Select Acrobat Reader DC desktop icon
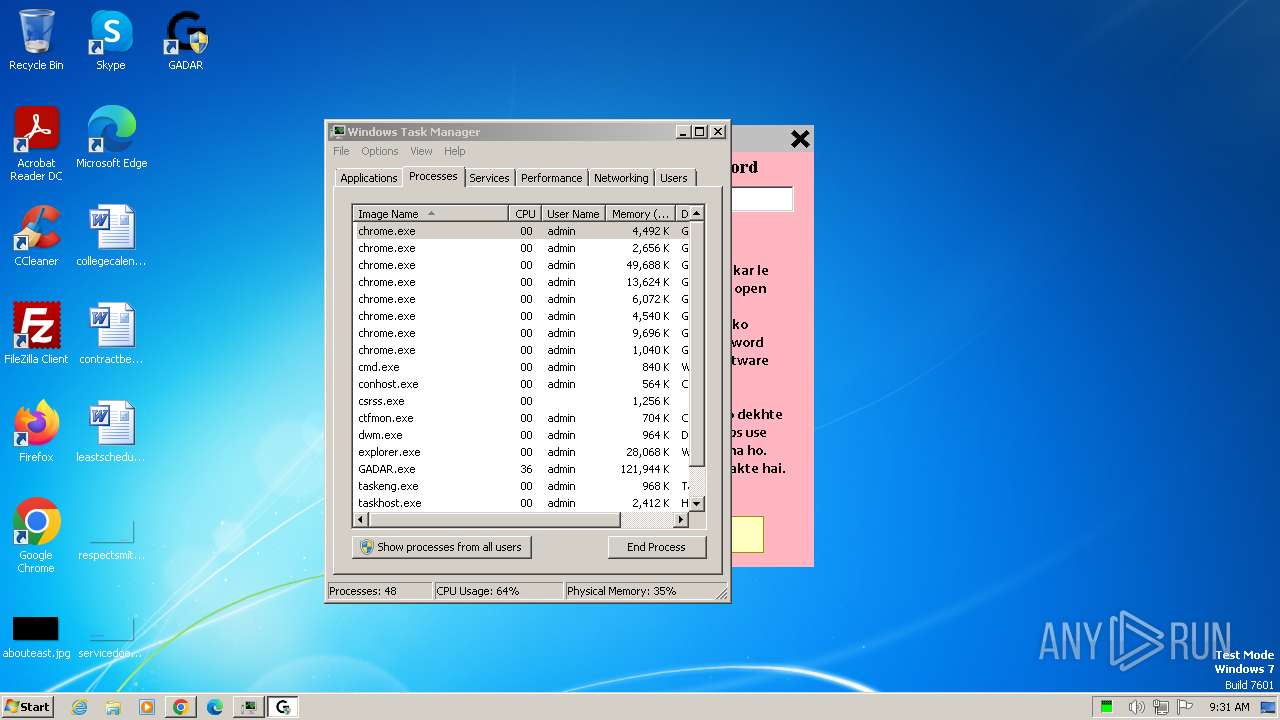1280x720 pixels. [x=36, y=143]
